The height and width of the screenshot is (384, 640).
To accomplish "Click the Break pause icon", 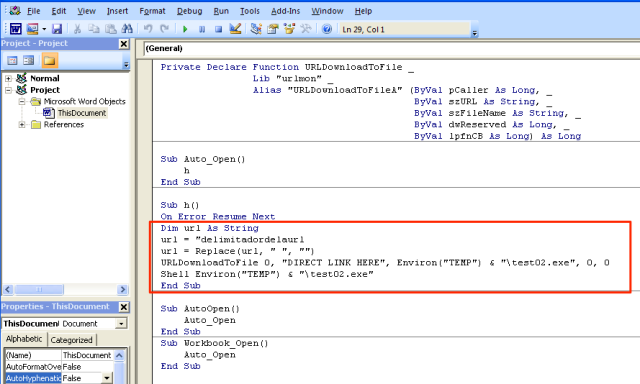I will pyautogui.click(x=202, y=29).
